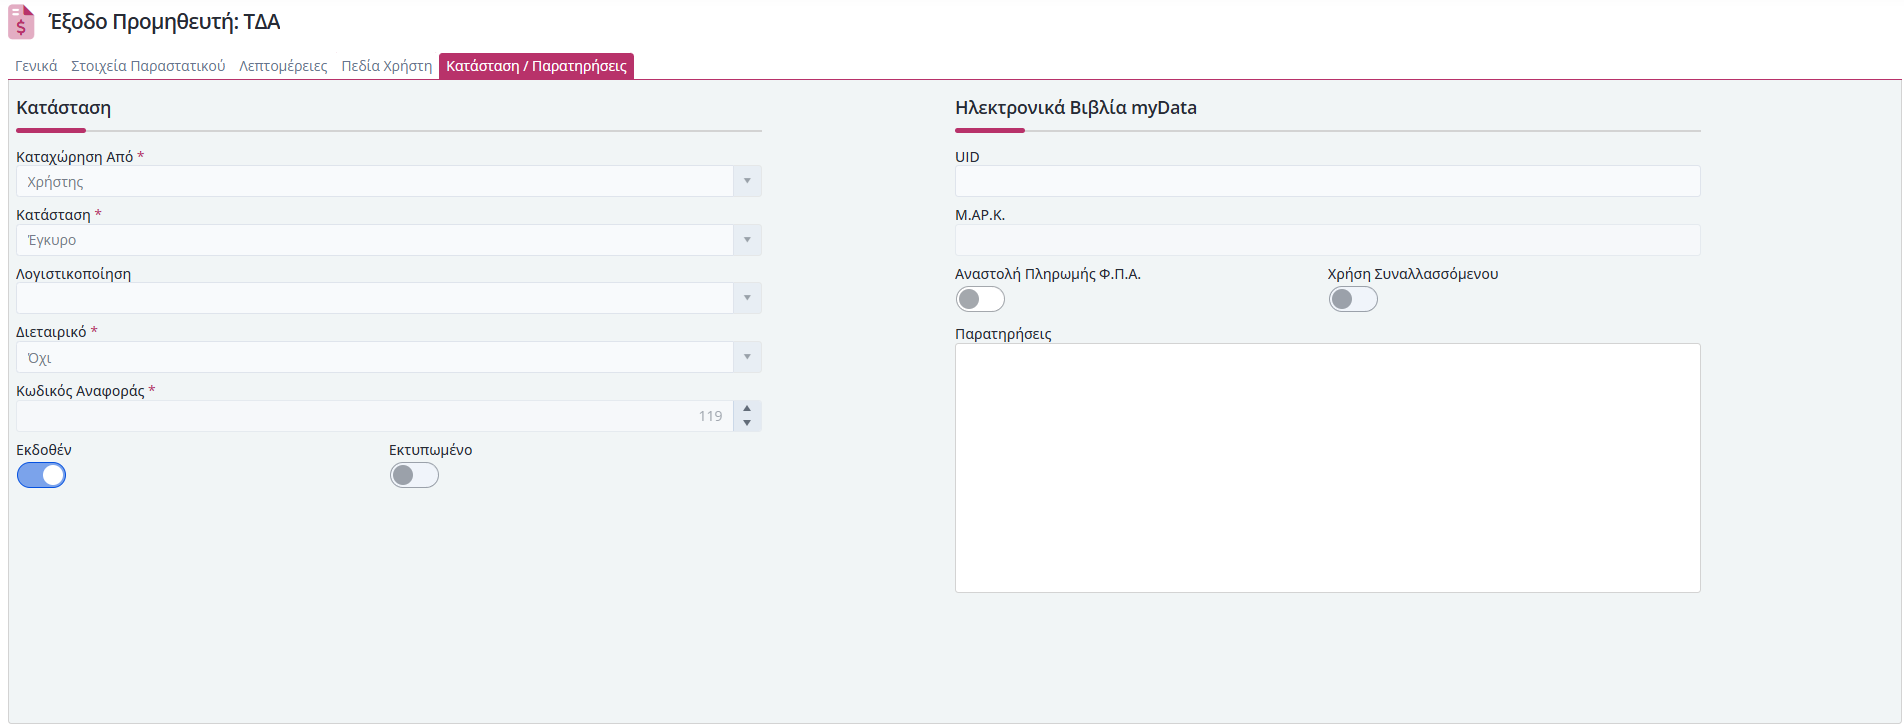Go to Πεδία Χρήστη tab

387,66
